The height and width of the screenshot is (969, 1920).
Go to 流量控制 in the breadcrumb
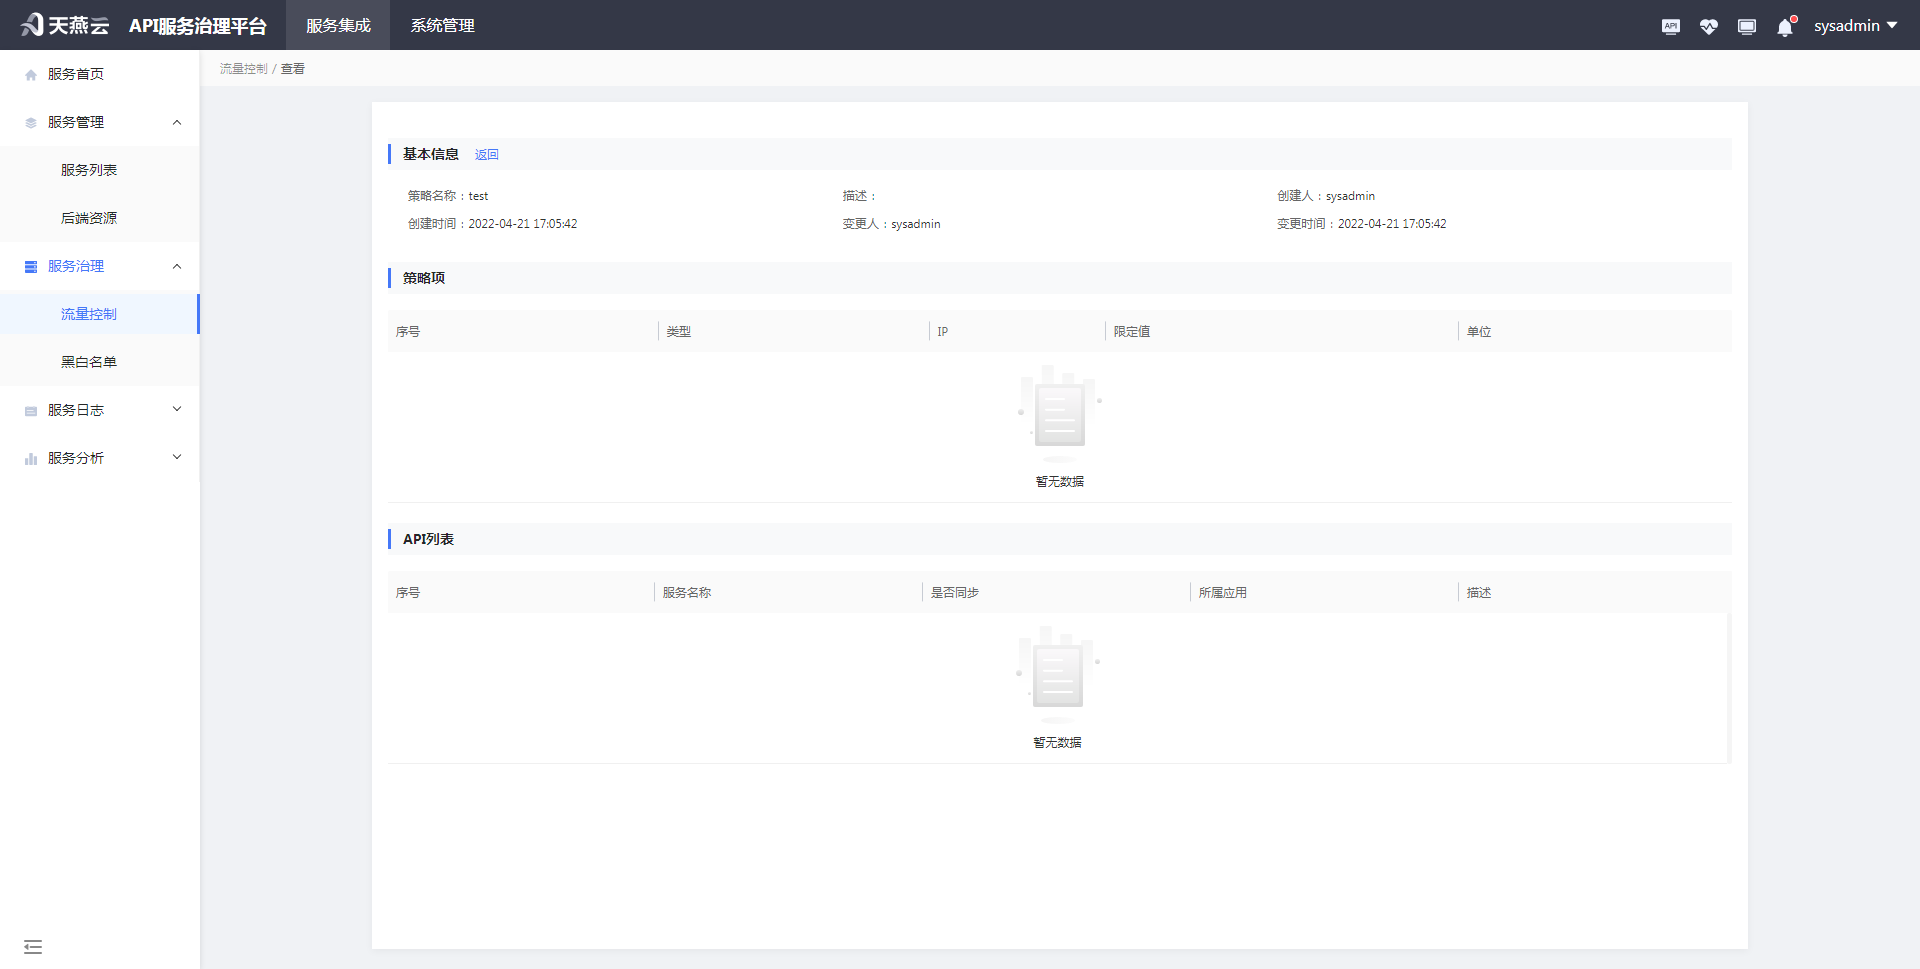point(243,69)
